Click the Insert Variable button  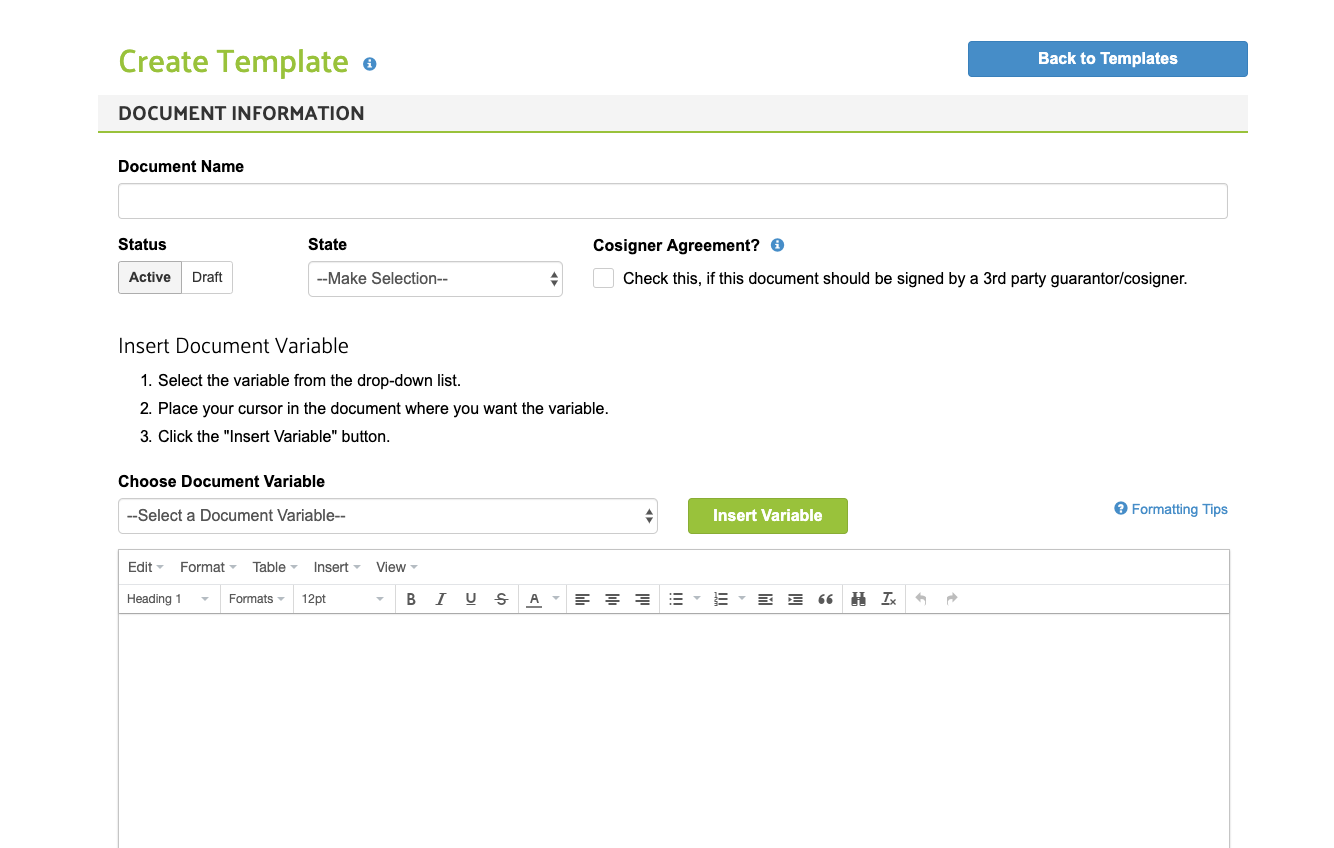point(767,516)
